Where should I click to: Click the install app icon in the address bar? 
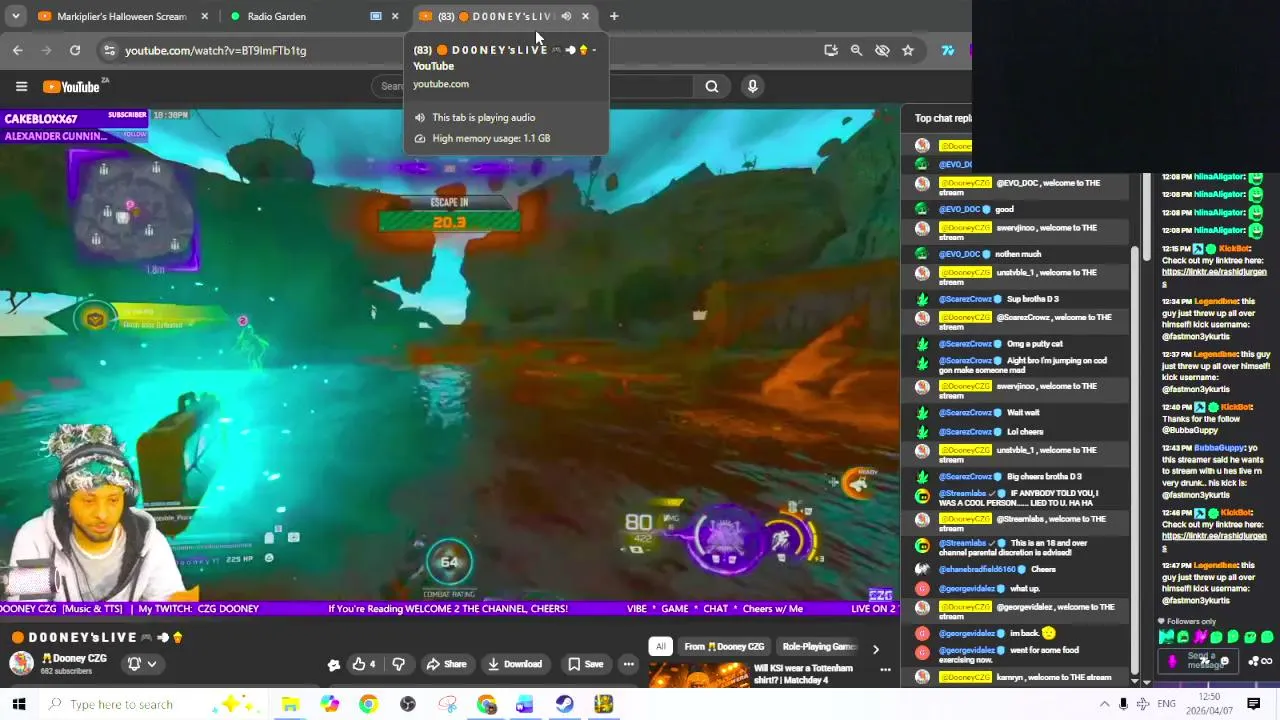(831, 50)
